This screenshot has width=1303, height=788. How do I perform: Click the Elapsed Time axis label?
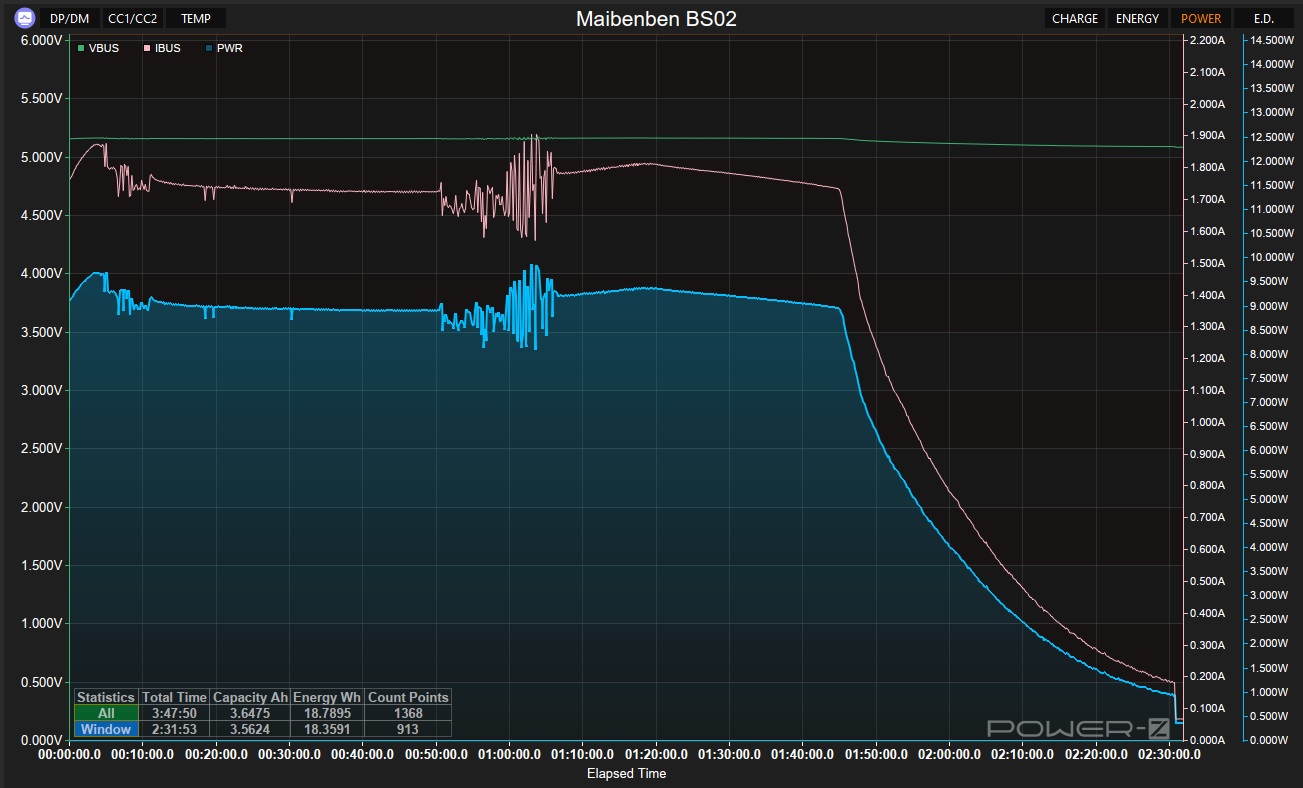[x=626, y=773]
